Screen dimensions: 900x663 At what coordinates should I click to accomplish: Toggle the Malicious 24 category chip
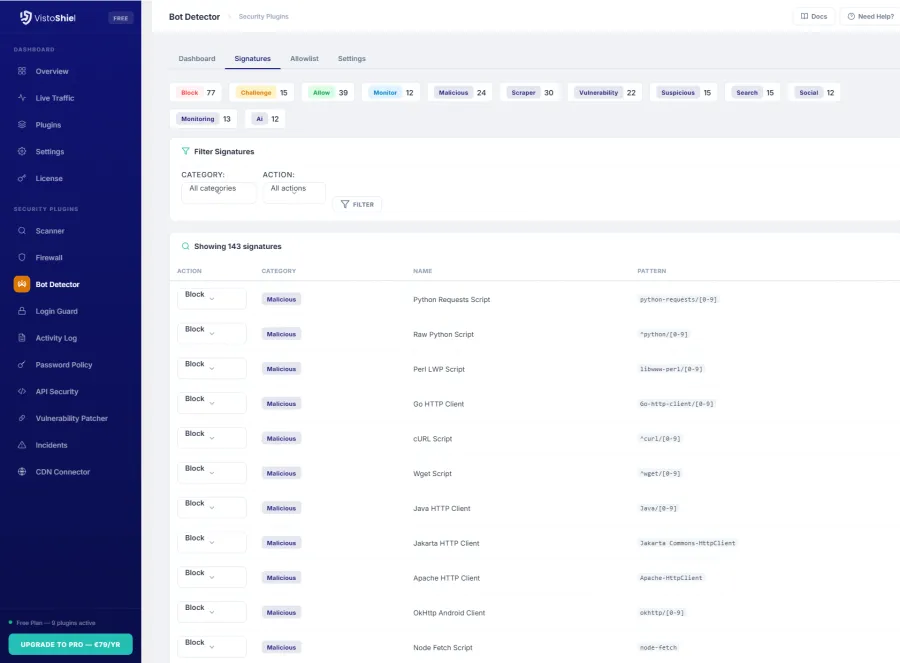point(460,92)
